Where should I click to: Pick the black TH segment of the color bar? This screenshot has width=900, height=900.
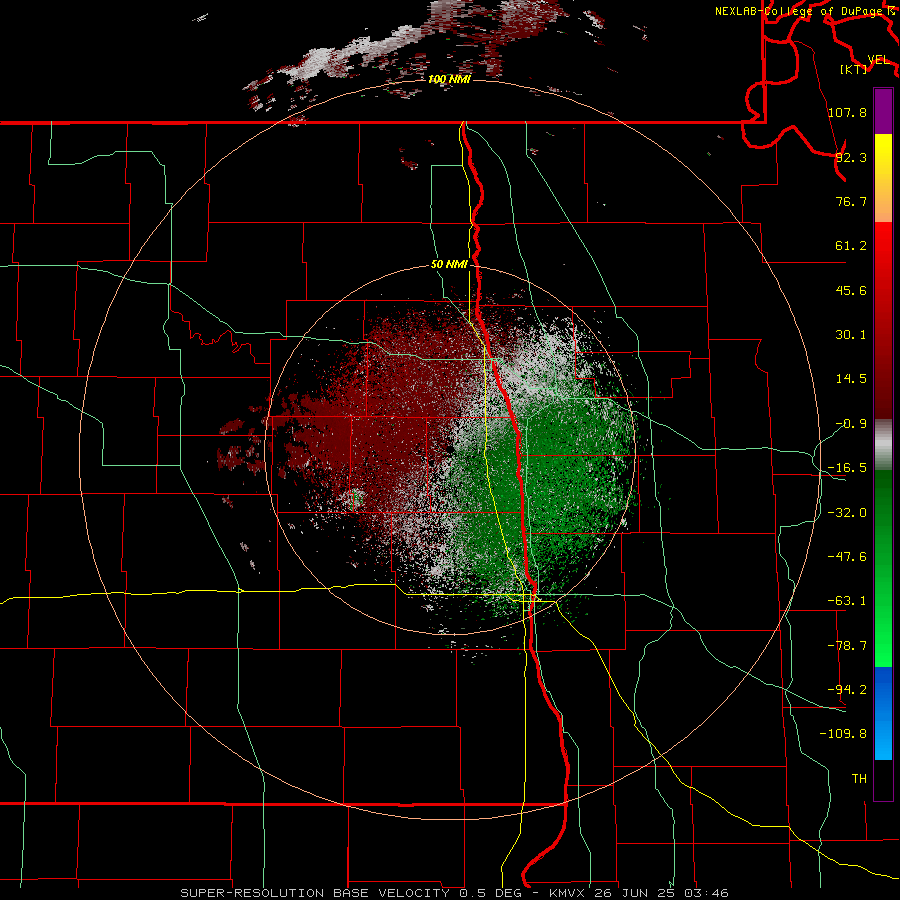(883, 779)
